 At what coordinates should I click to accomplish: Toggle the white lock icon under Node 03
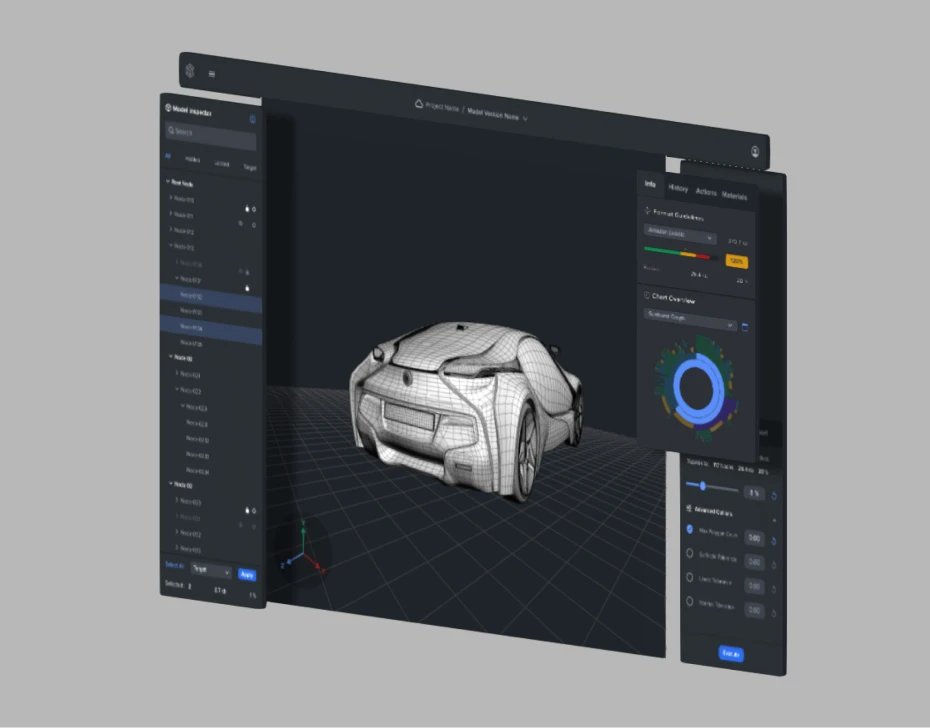(x=247, y=510)
